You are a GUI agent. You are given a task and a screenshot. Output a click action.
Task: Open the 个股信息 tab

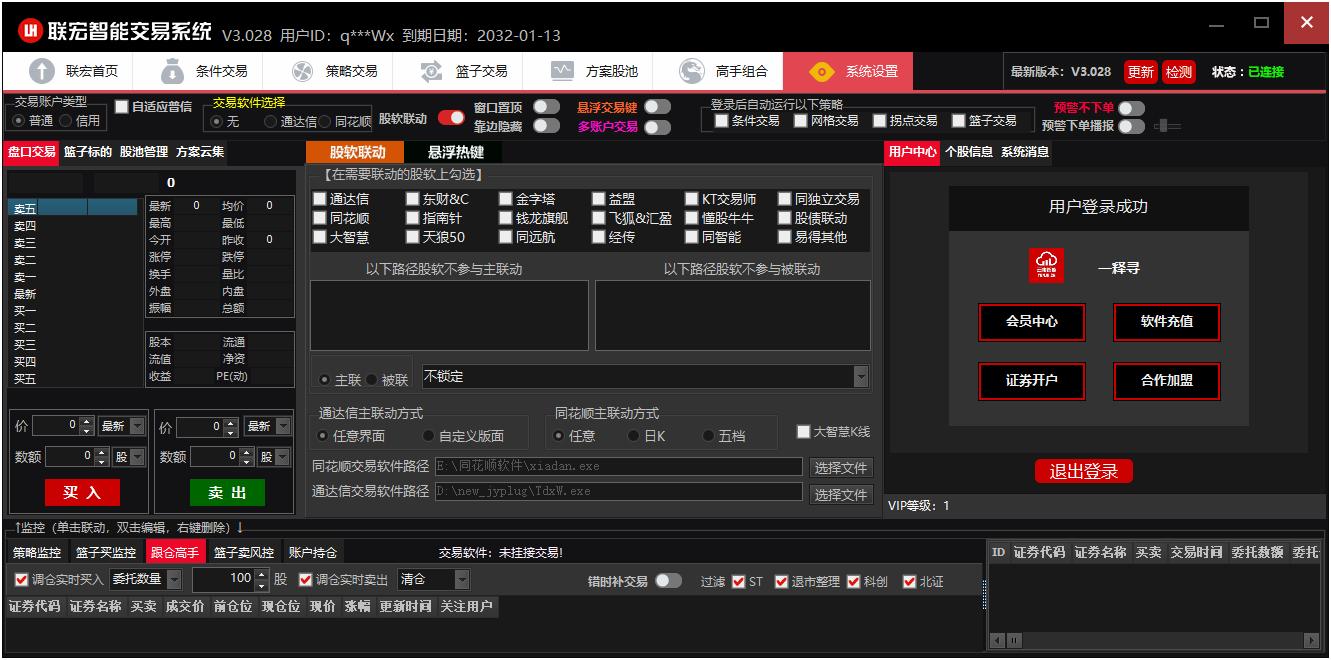968,152
